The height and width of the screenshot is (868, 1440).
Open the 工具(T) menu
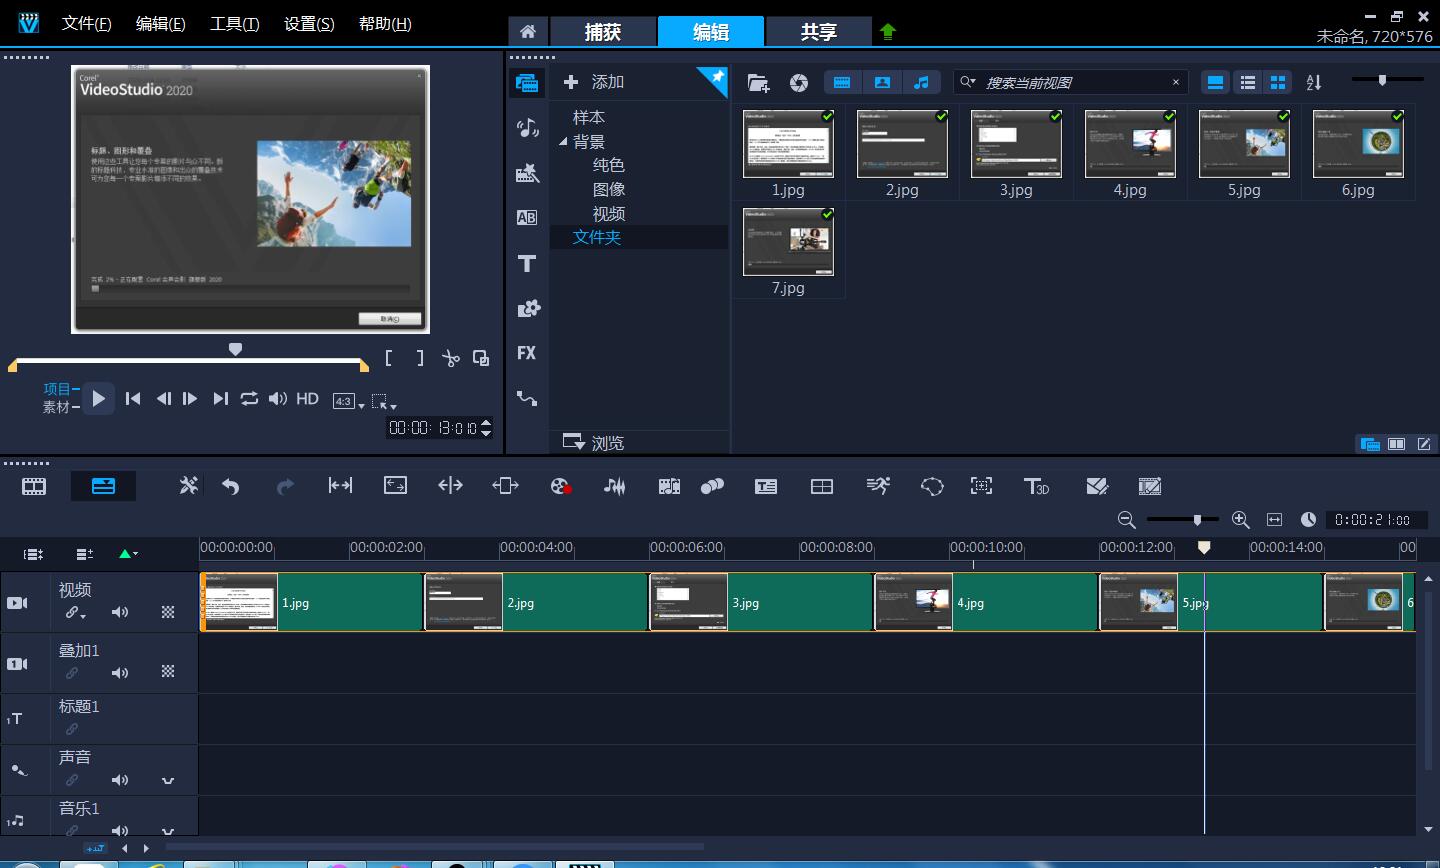234,23
